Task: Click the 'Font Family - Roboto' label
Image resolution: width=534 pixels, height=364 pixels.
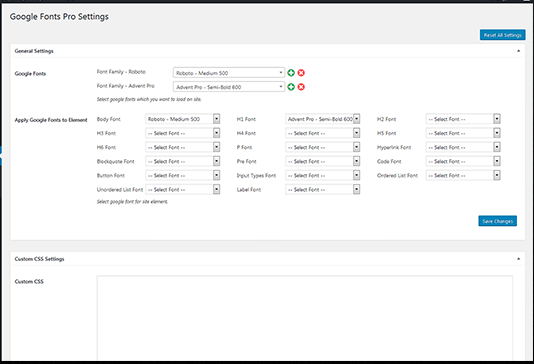Action: pos(121,72)
